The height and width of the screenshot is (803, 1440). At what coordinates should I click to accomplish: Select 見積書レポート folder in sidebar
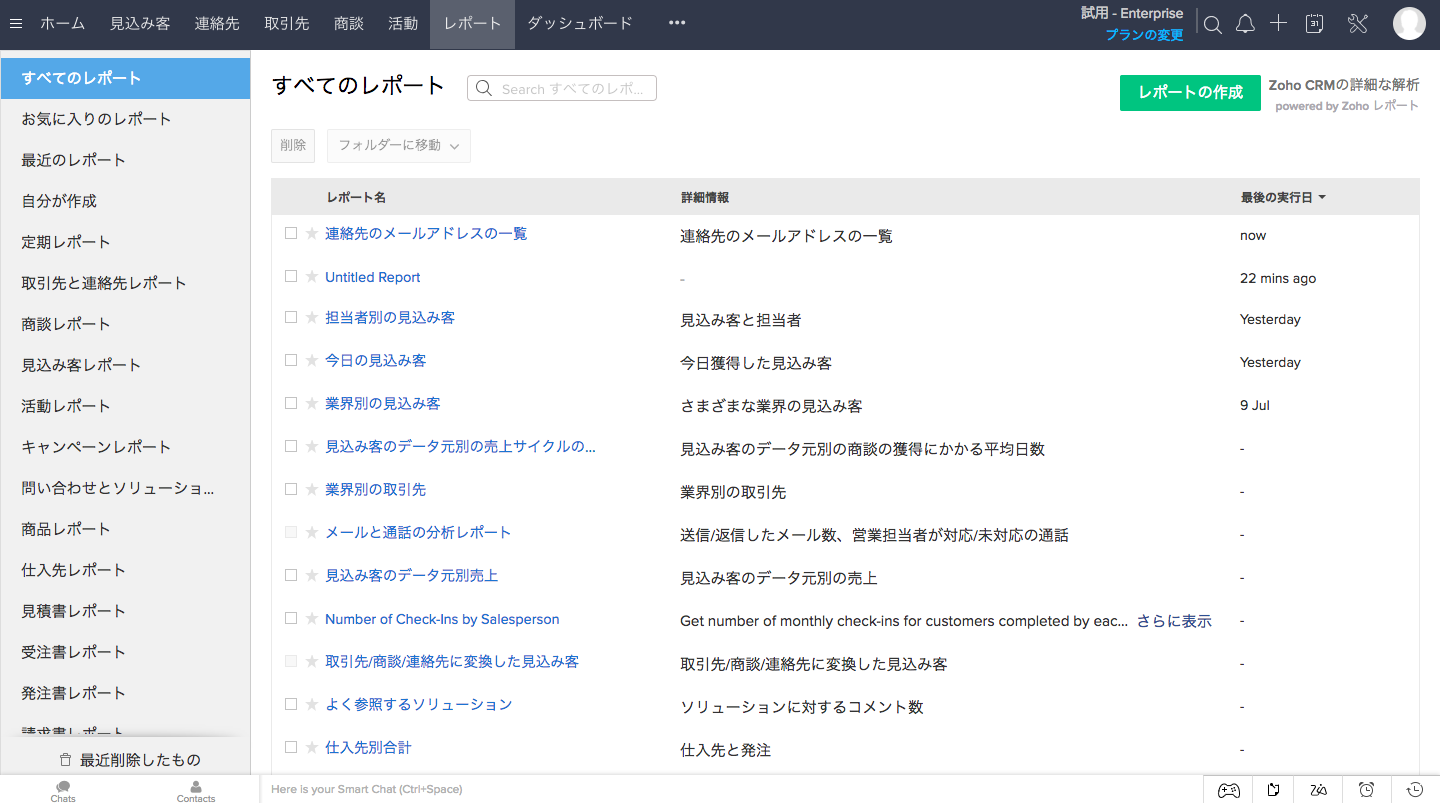125,611
